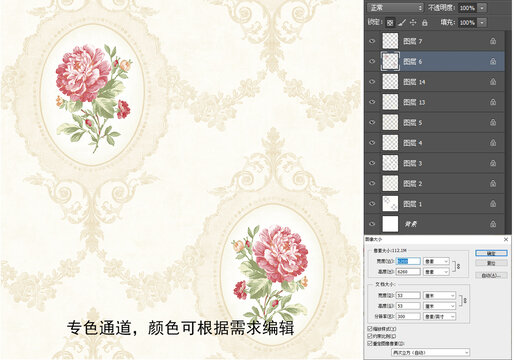Screen dimensions: 515x360
Task: Click the 图层 1 layer thumbnail
Action: point(390,204)
